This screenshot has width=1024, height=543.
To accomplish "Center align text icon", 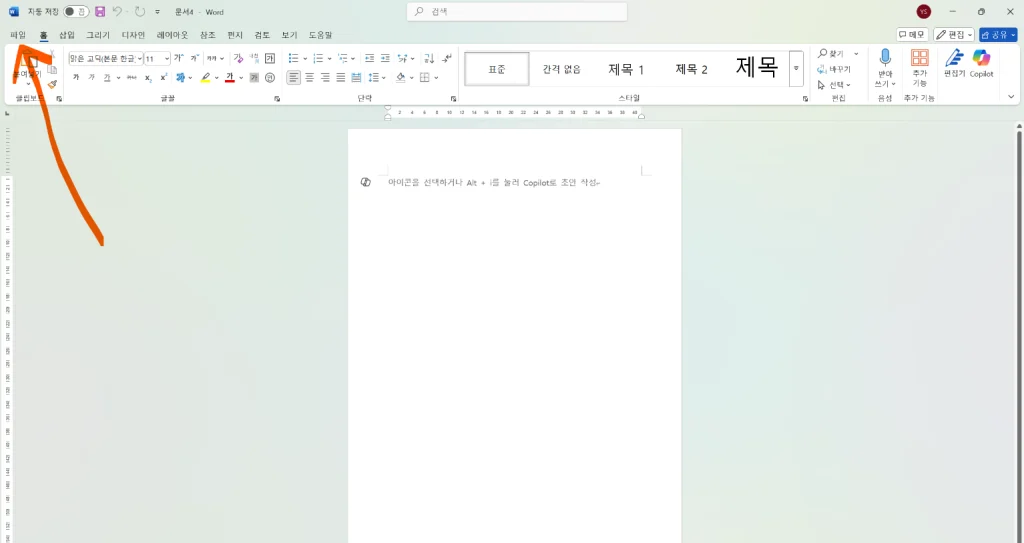I will coord(310,78).
